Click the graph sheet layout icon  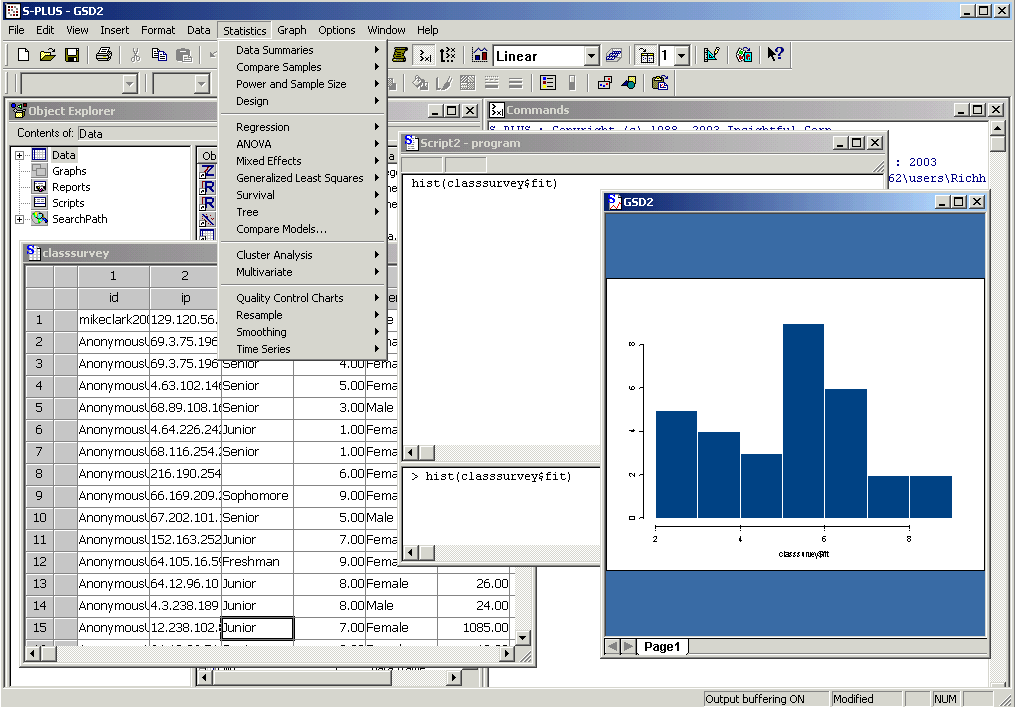(x=645, y=56)
